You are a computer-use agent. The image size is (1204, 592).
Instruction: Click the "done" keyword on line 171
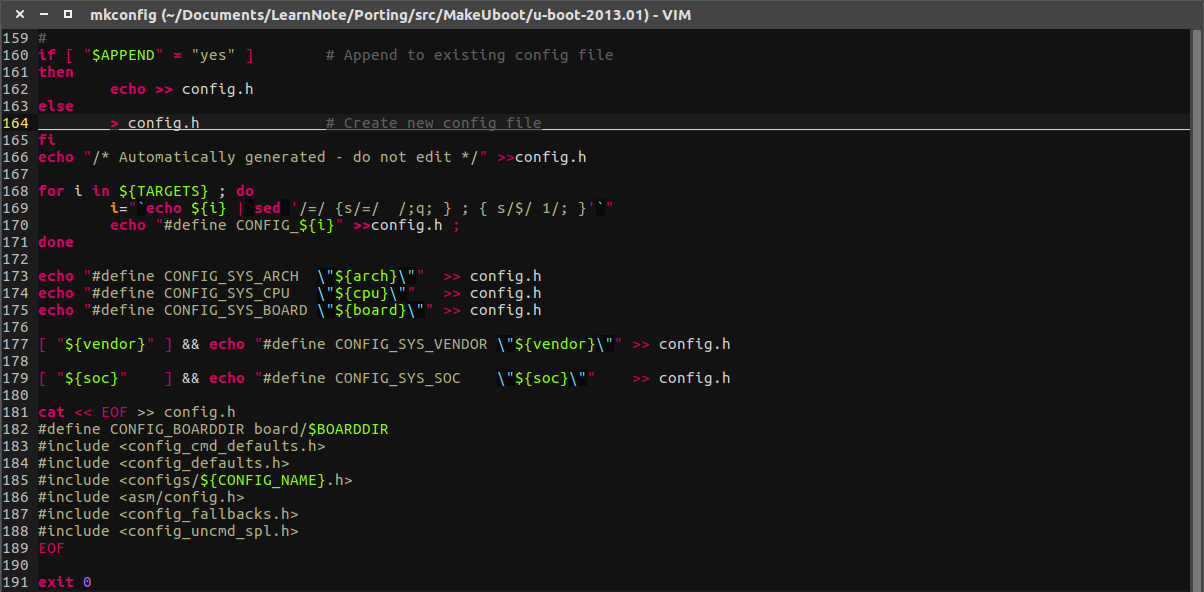(x=56, y=242)
